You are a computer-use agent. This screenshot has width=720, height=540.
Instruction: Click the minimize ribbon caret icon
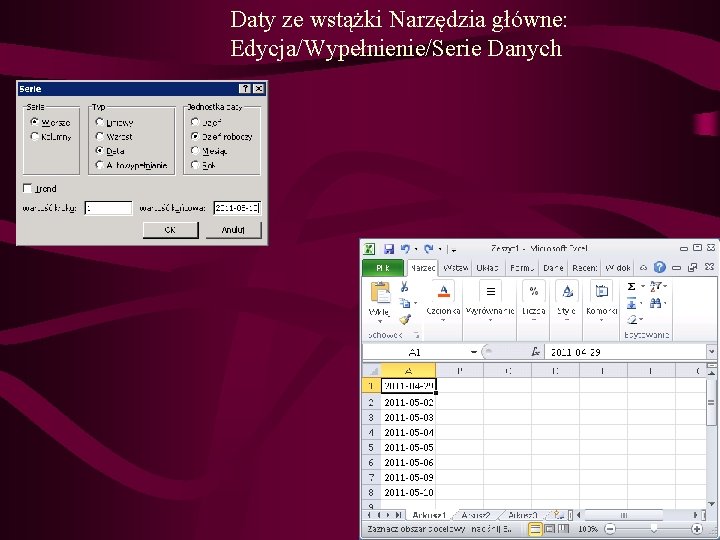click(643, 268)
